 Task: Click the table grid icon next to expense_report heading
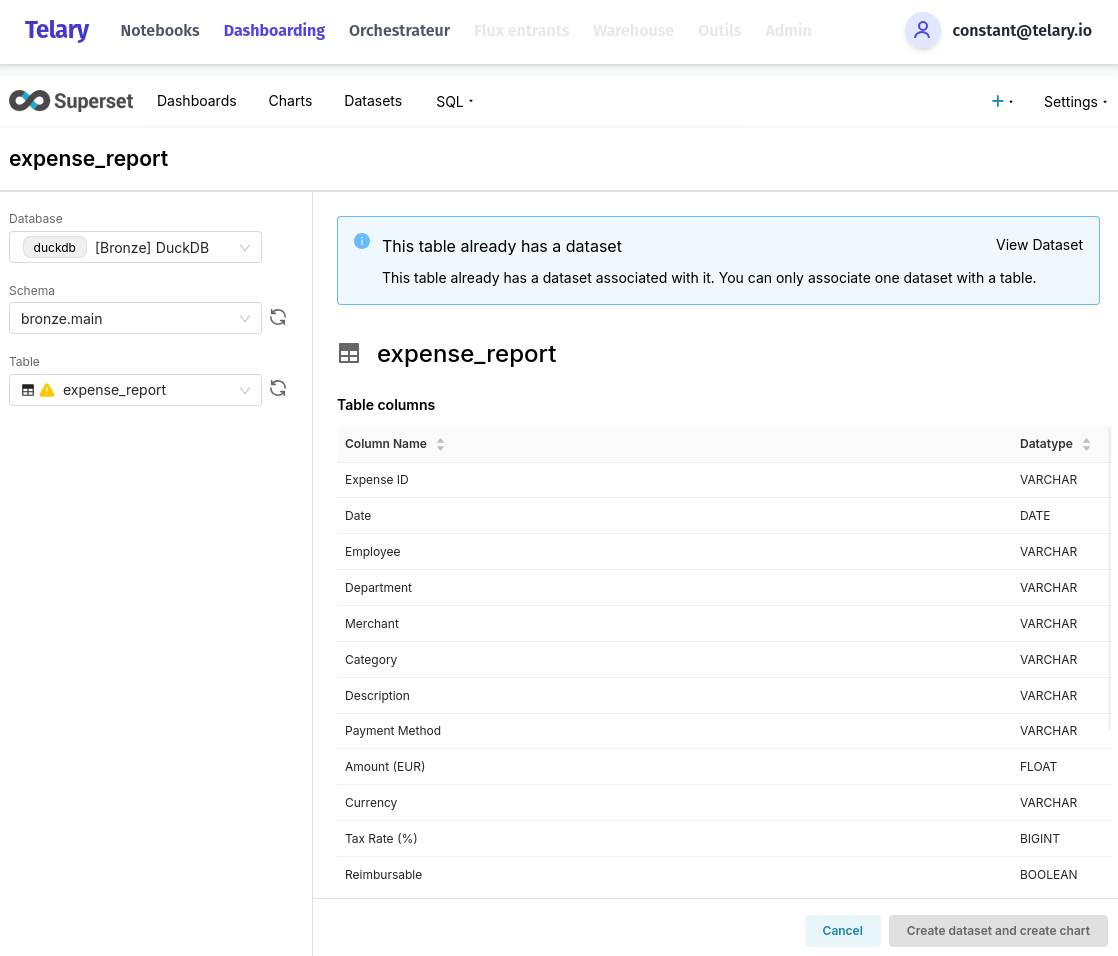349,353
